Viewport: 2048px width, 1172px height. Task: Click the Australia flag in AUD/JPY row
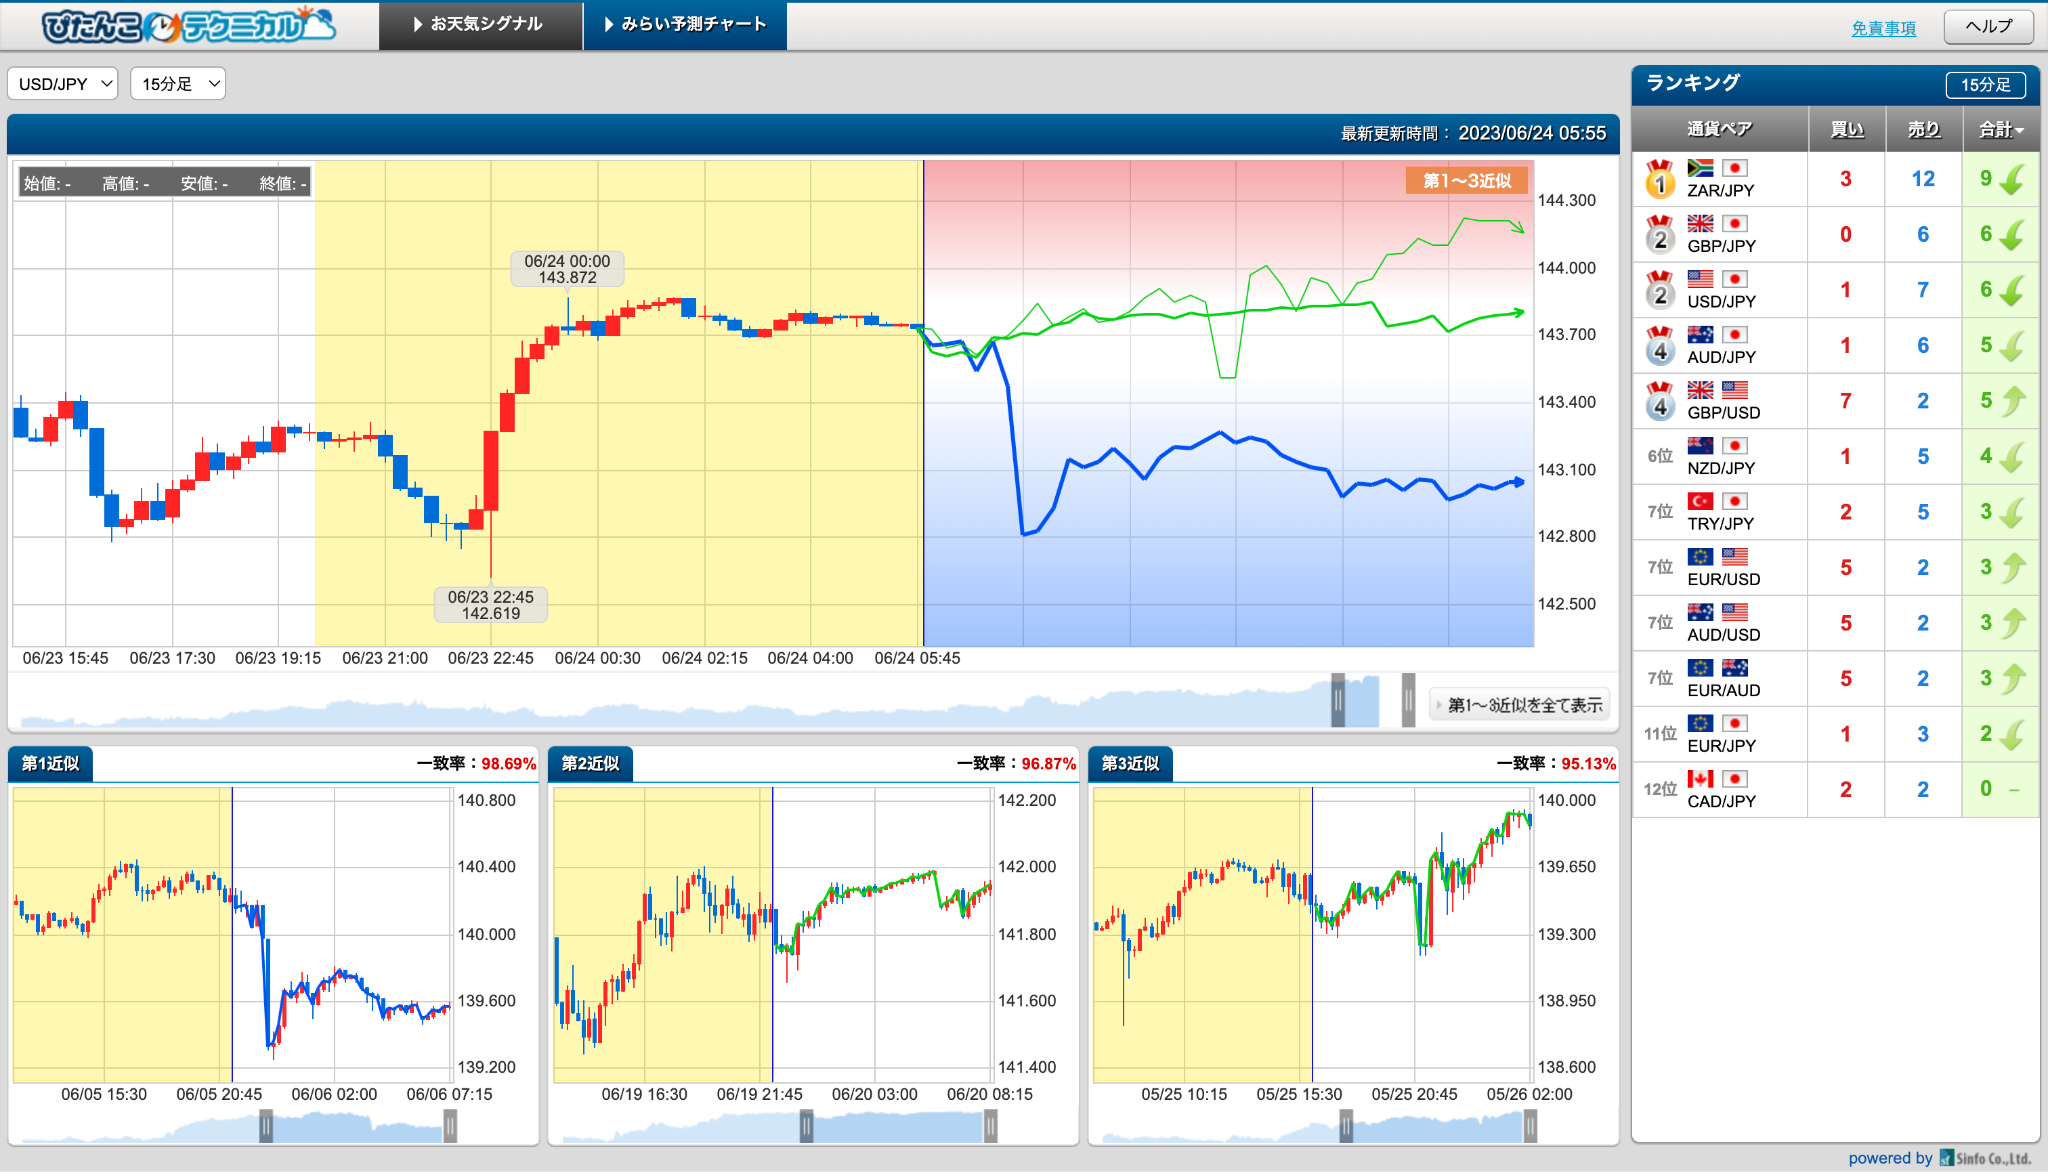(1700, 334)
